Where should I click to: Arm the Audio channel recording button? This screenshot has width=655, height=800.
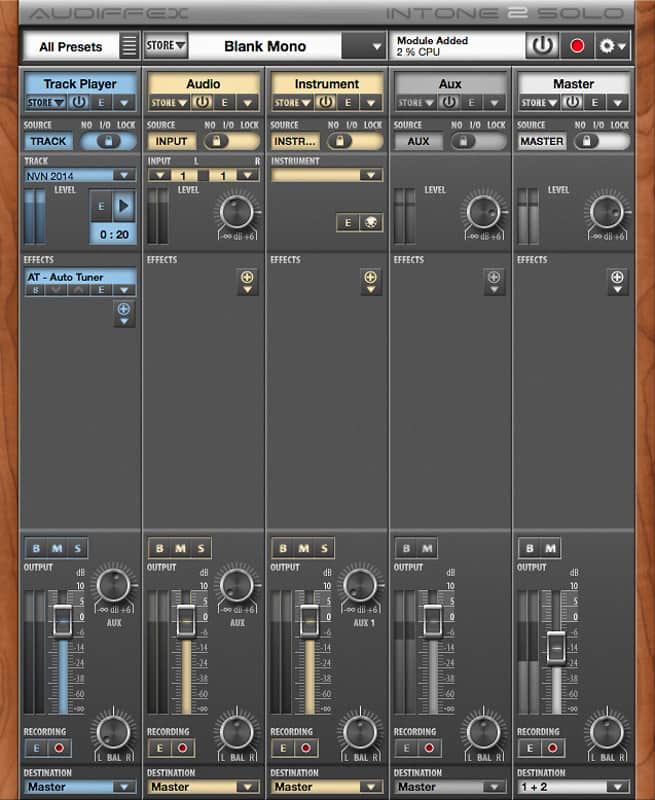[183, 748]
